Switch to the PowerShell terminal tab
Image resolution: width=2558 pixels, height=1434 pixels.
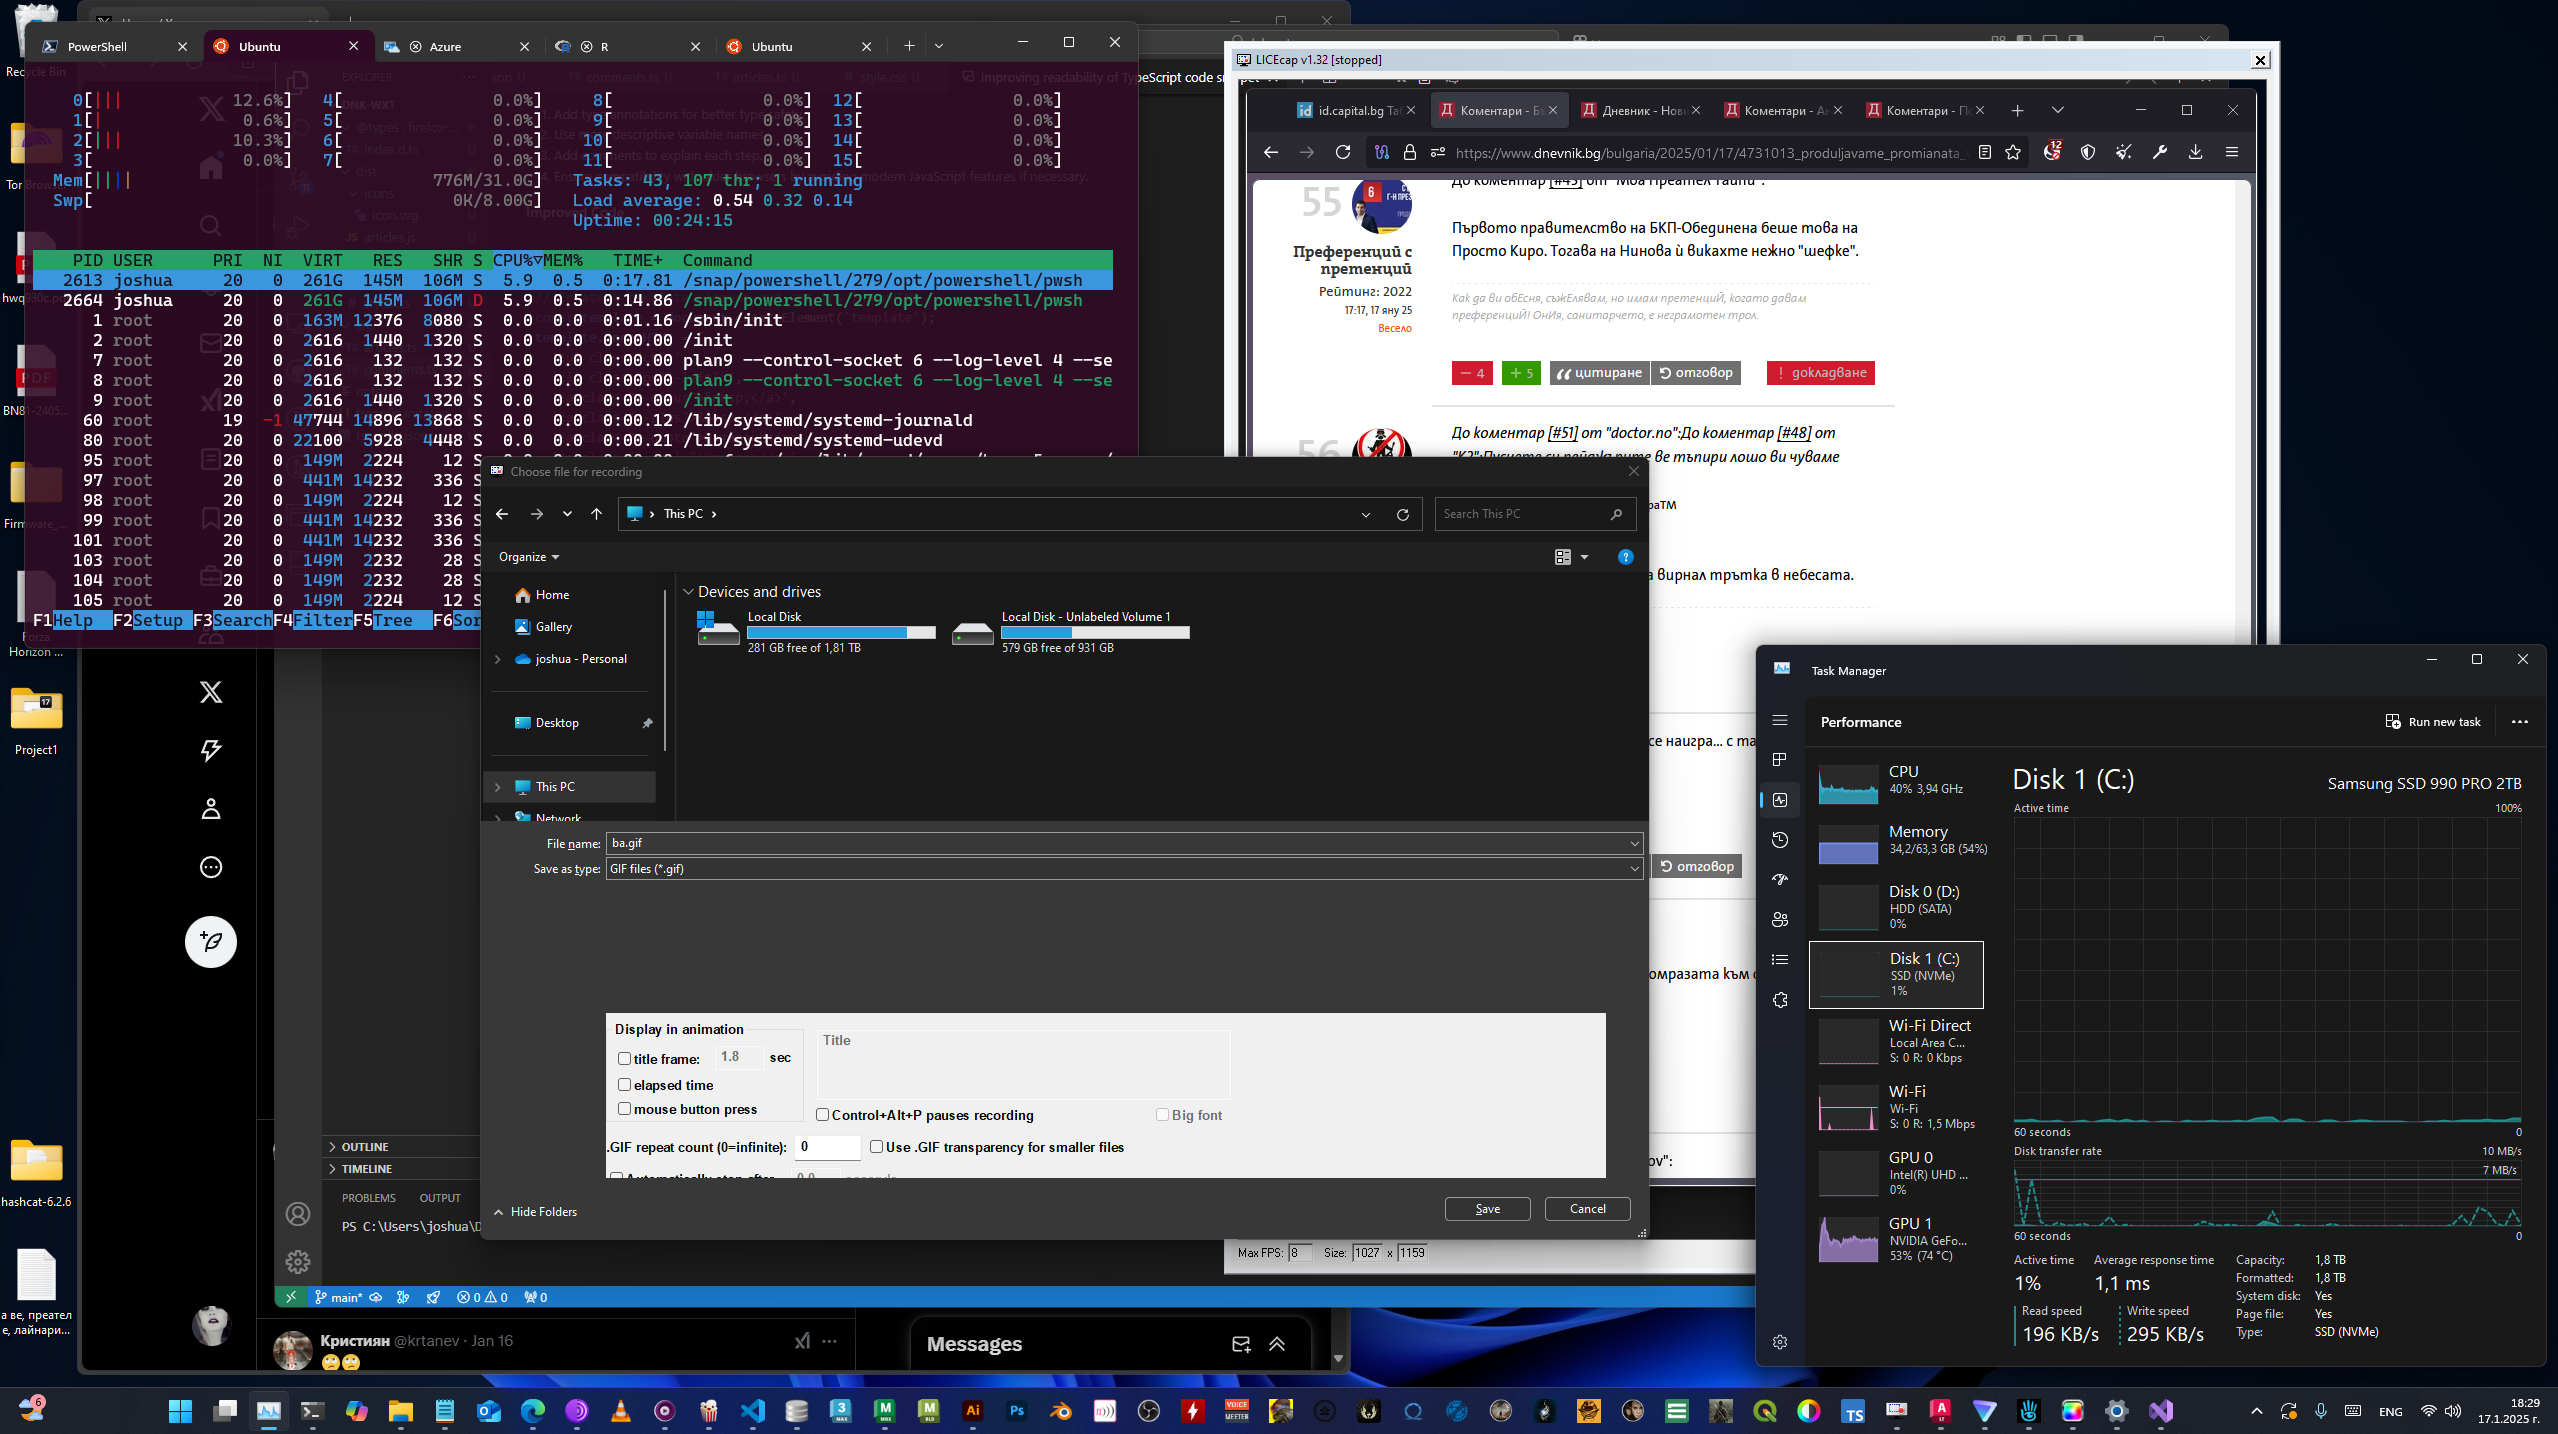(x=115, y=46)
